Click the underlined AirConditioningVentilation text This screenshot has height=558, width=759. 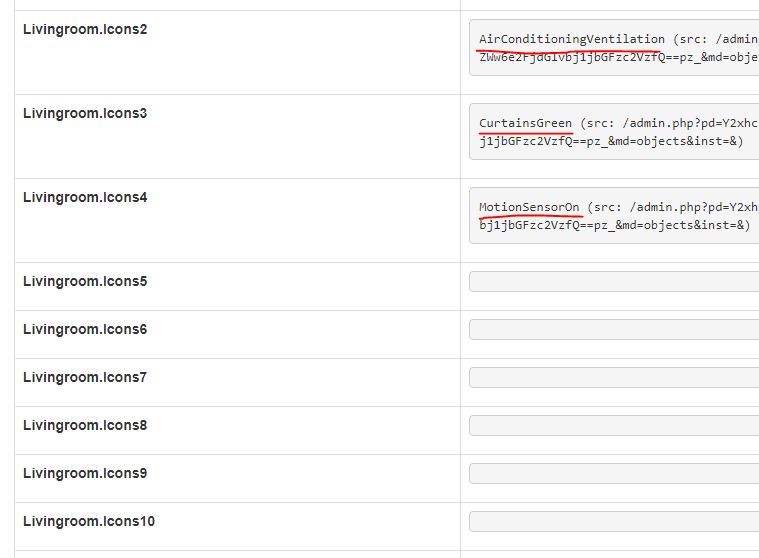point(571,39)
